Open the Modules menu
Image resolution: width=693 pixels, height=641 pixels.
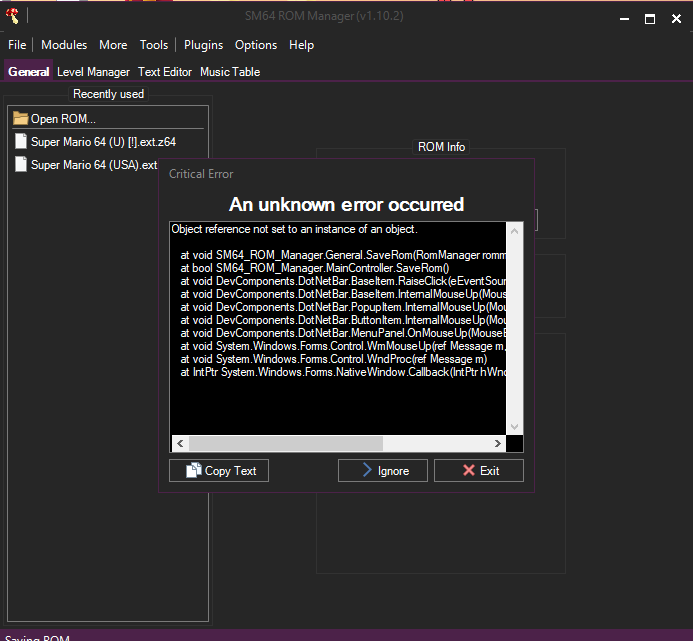pos(64,45)
